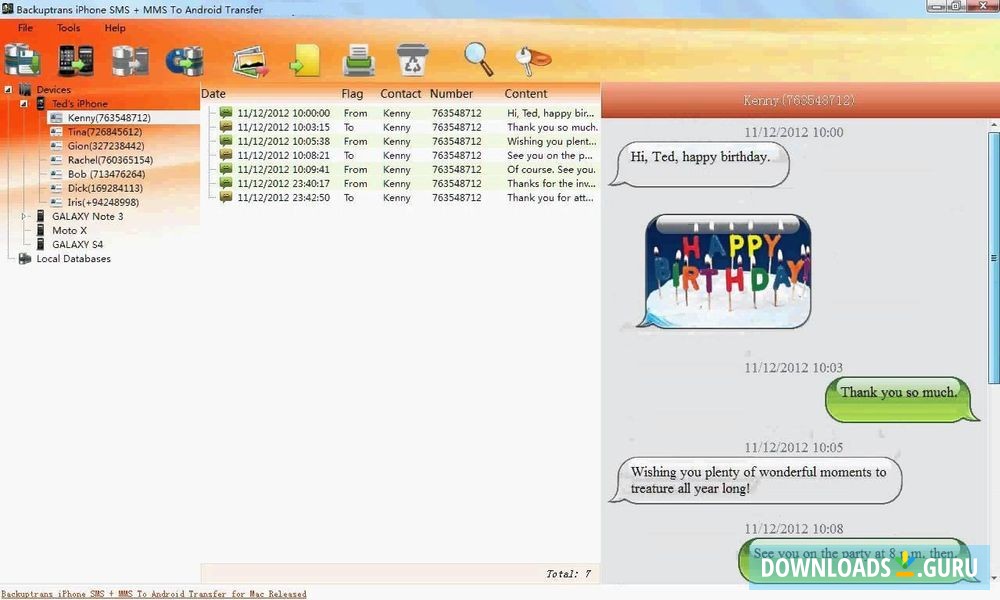Screen dimensions: 1000x600
Task: Click the message icon of the 23:42:50 row
Action: pos(226,197)
